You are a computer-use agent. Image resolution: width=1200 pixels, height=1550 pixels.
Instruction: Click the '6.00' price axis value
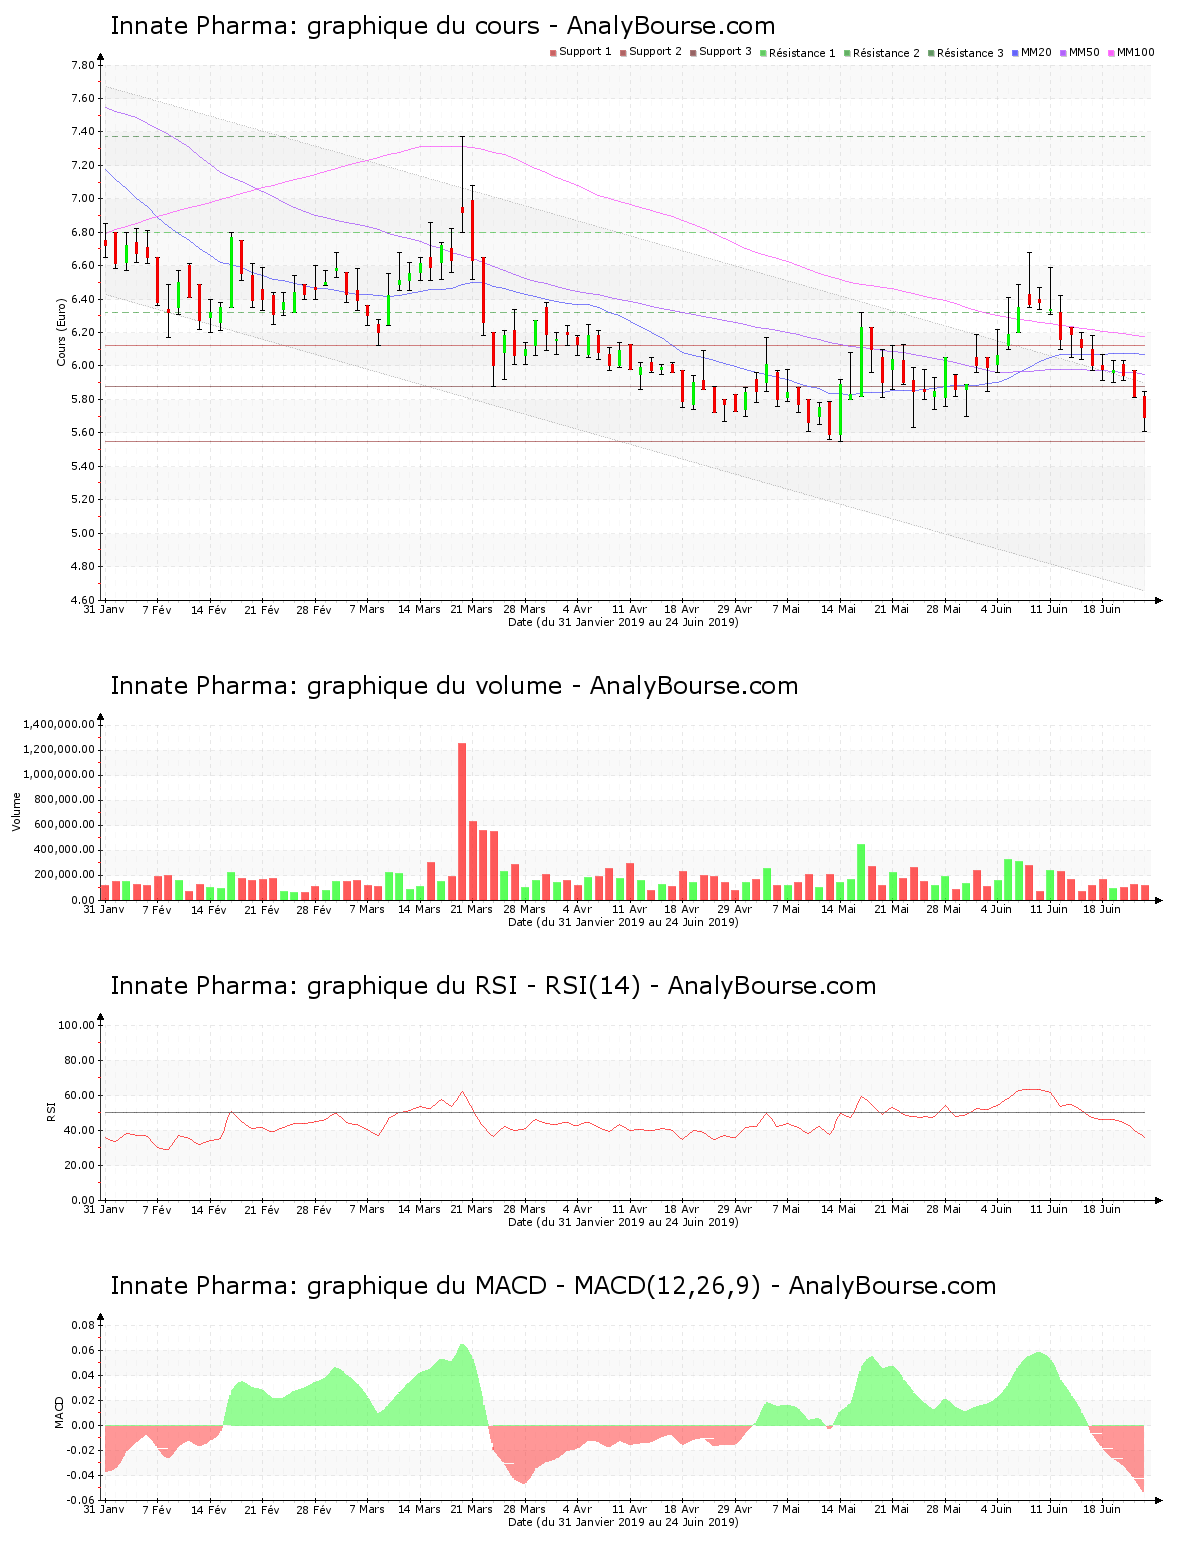(82, 366)
